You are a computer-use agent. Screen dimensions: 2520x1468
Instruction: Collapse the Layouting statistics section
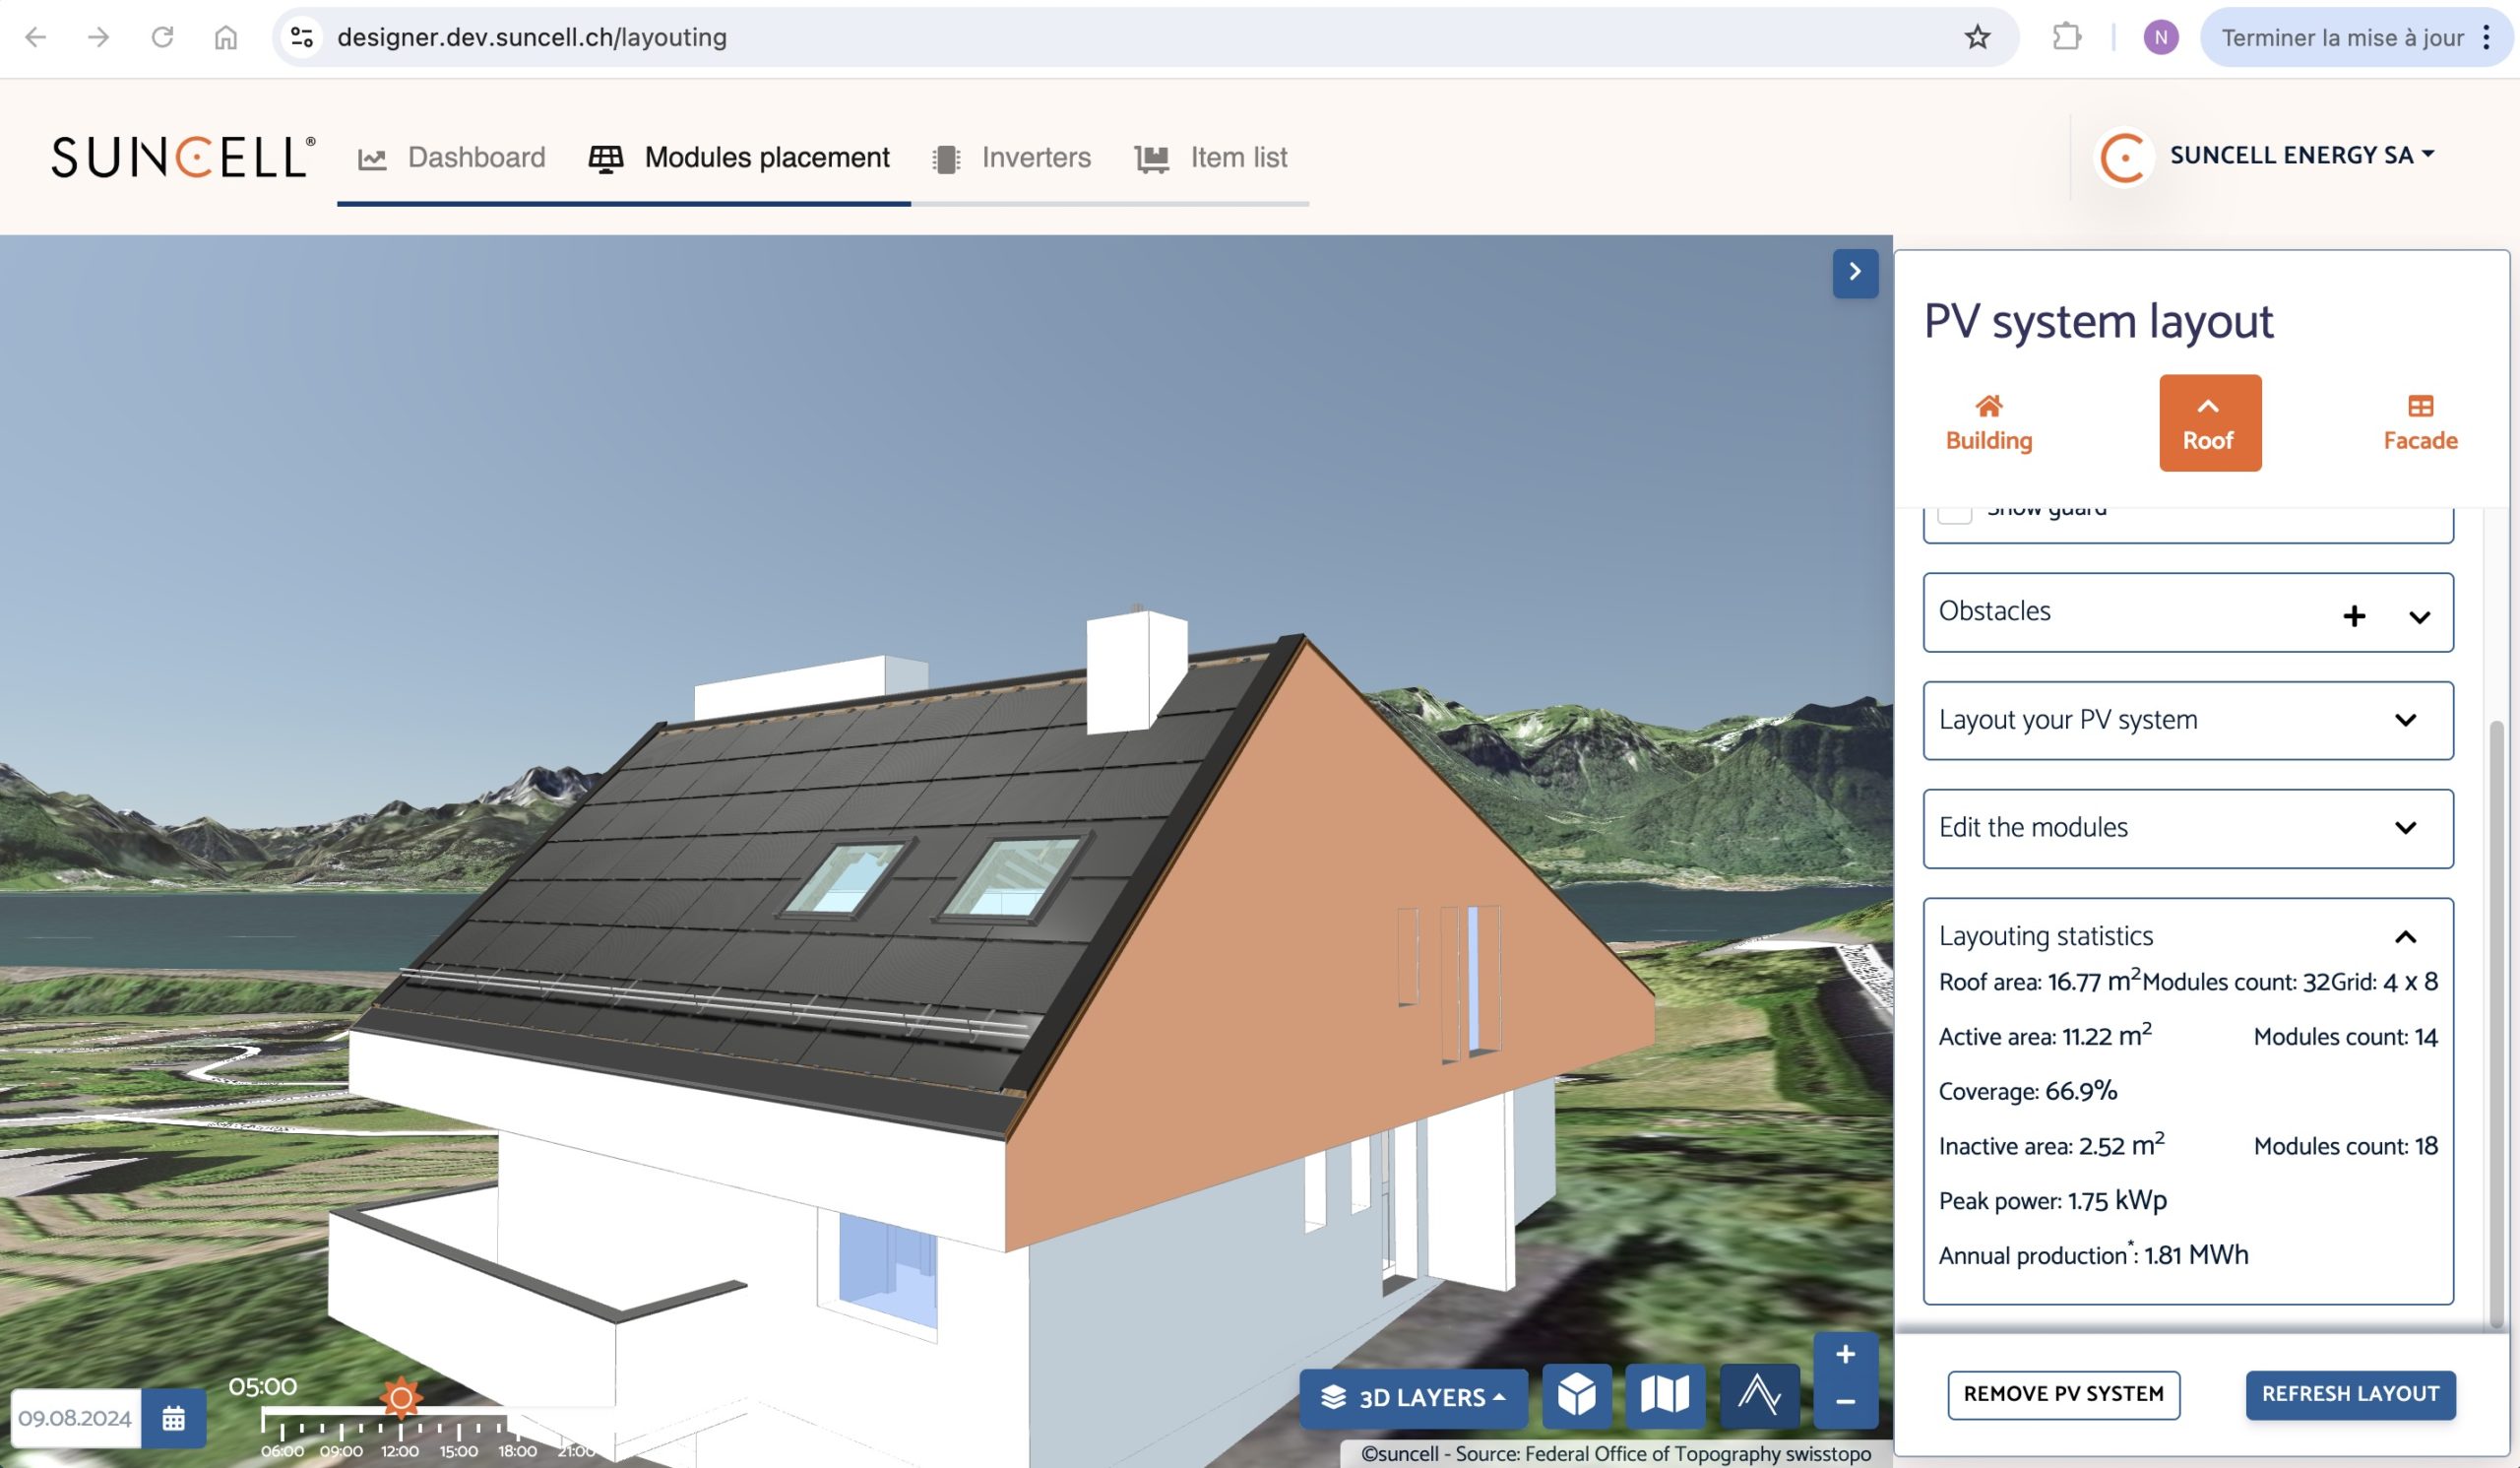click(2405, 936)
